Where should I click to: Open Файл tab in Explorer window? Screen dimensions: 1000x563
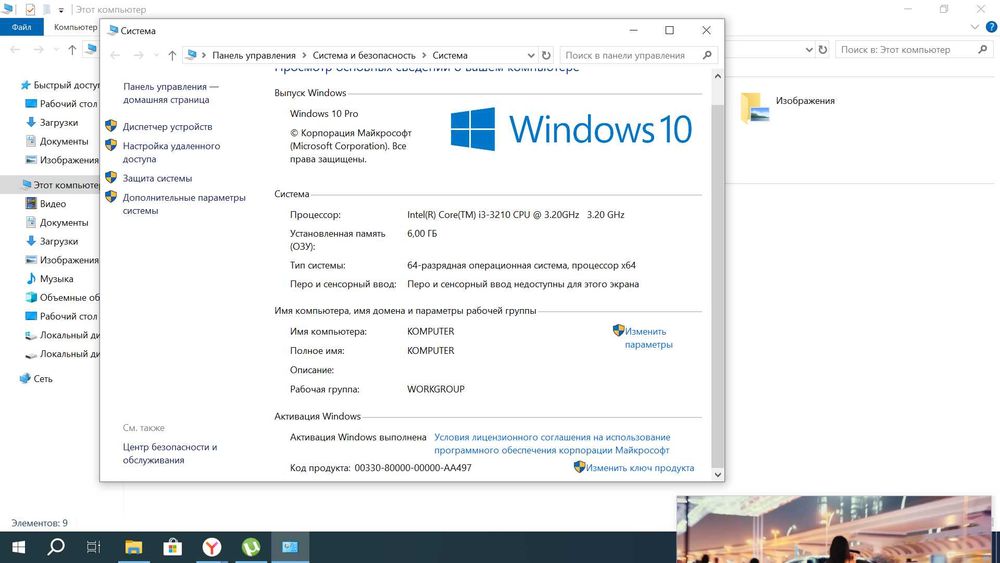(22, 27)
